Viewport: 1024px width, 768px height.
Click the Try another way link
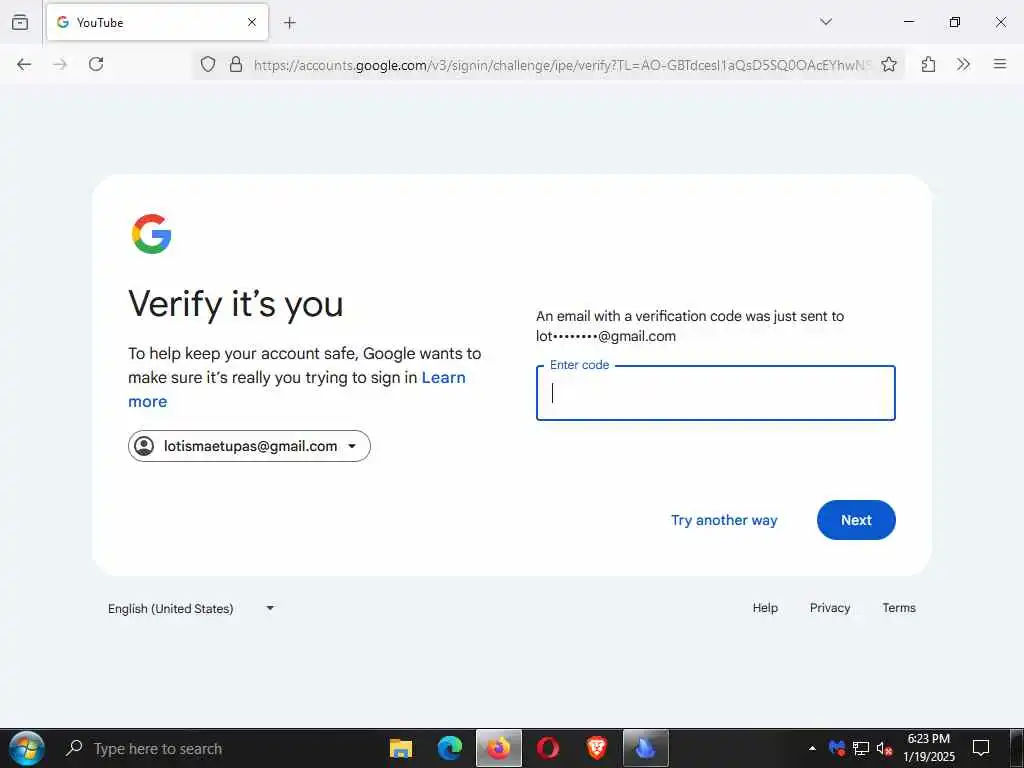coord(724,520)
